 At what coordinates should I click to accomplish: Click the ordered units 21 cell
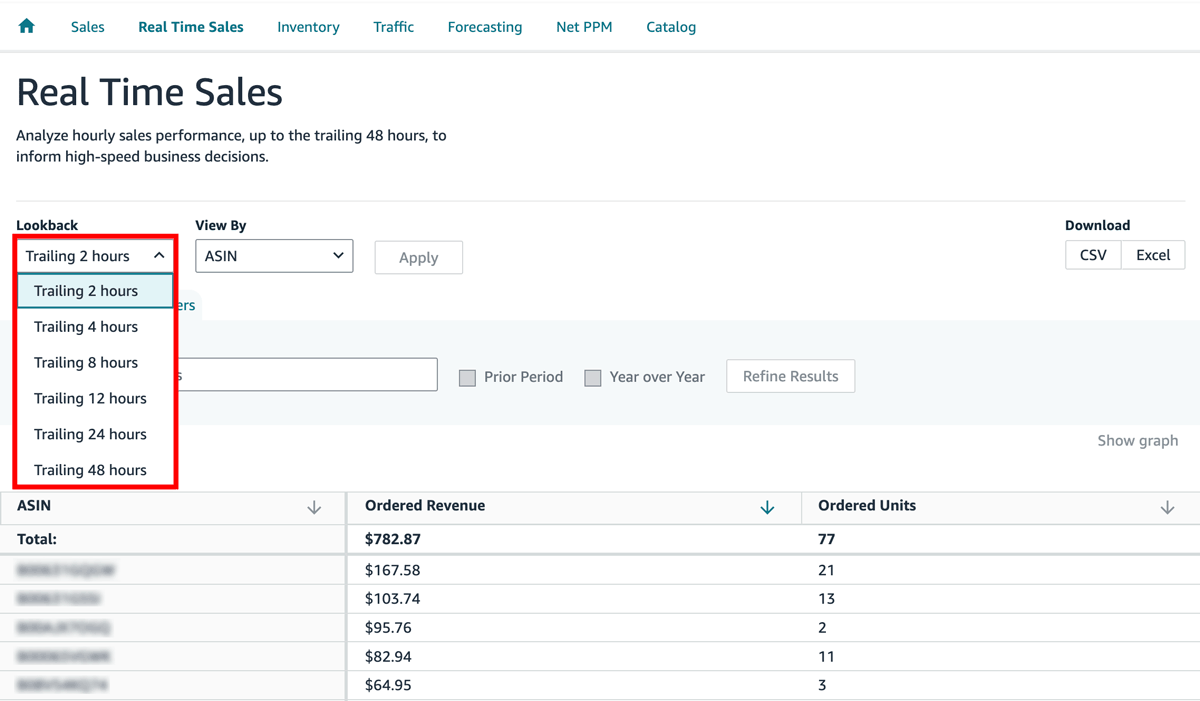(x=1001, y=570)
